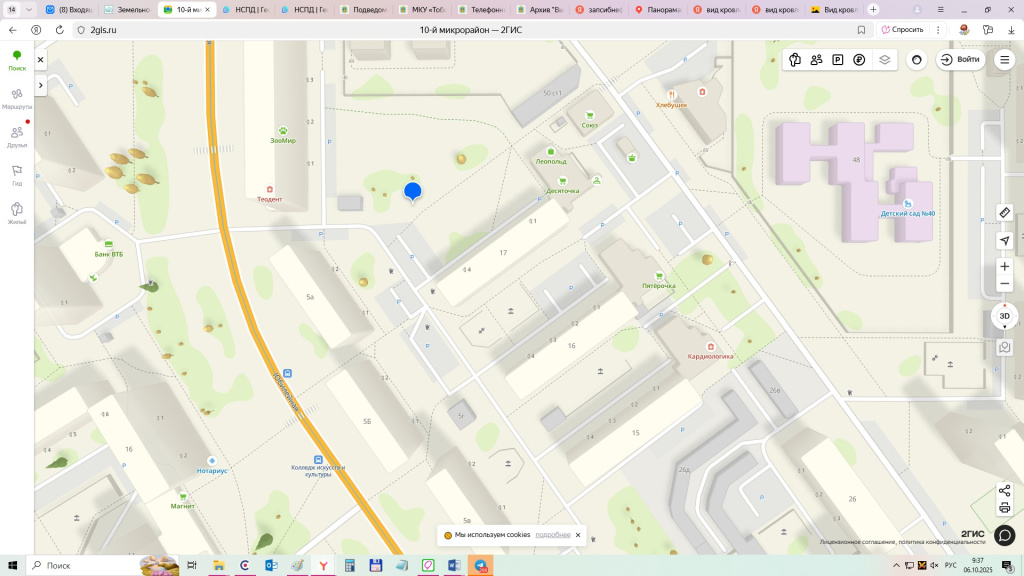This screenshot has width=1024, height=576.
Task: Toggle the 3D map view mode
Action: pos(1005,316)
